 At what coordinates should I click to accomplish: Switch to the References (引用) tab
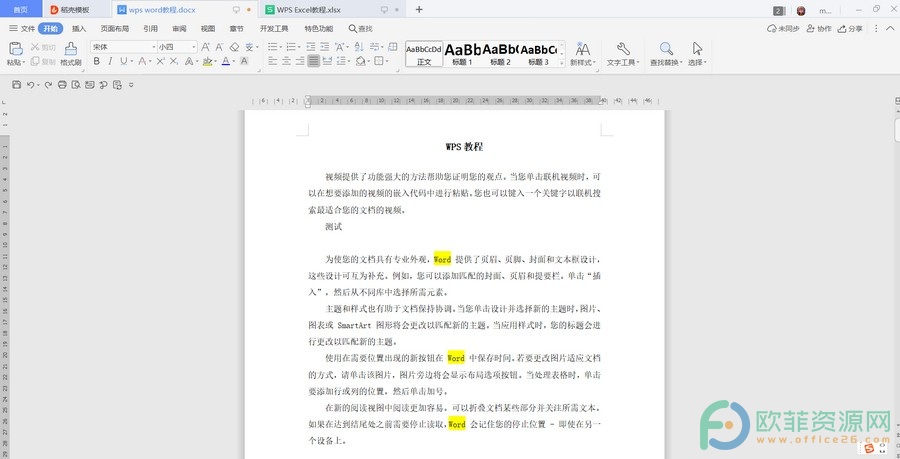pos(150,29)
